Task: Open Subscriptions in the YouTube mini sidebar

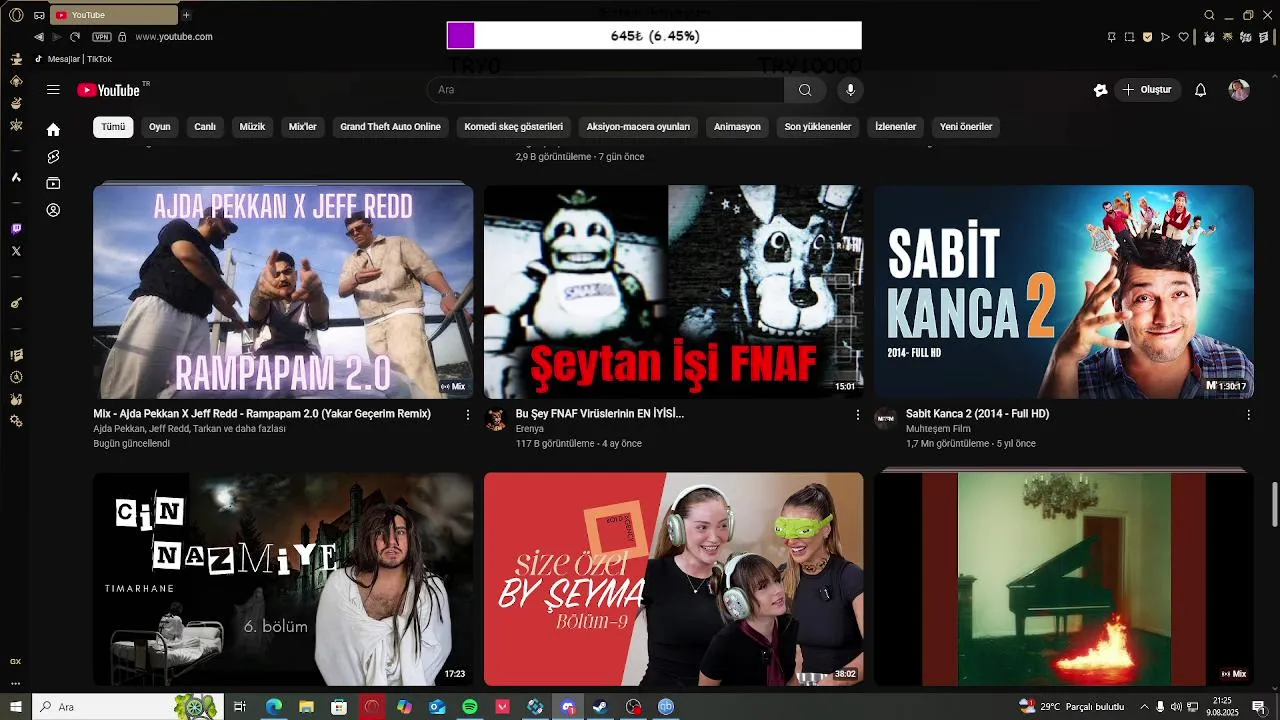Action: point(53,184)
